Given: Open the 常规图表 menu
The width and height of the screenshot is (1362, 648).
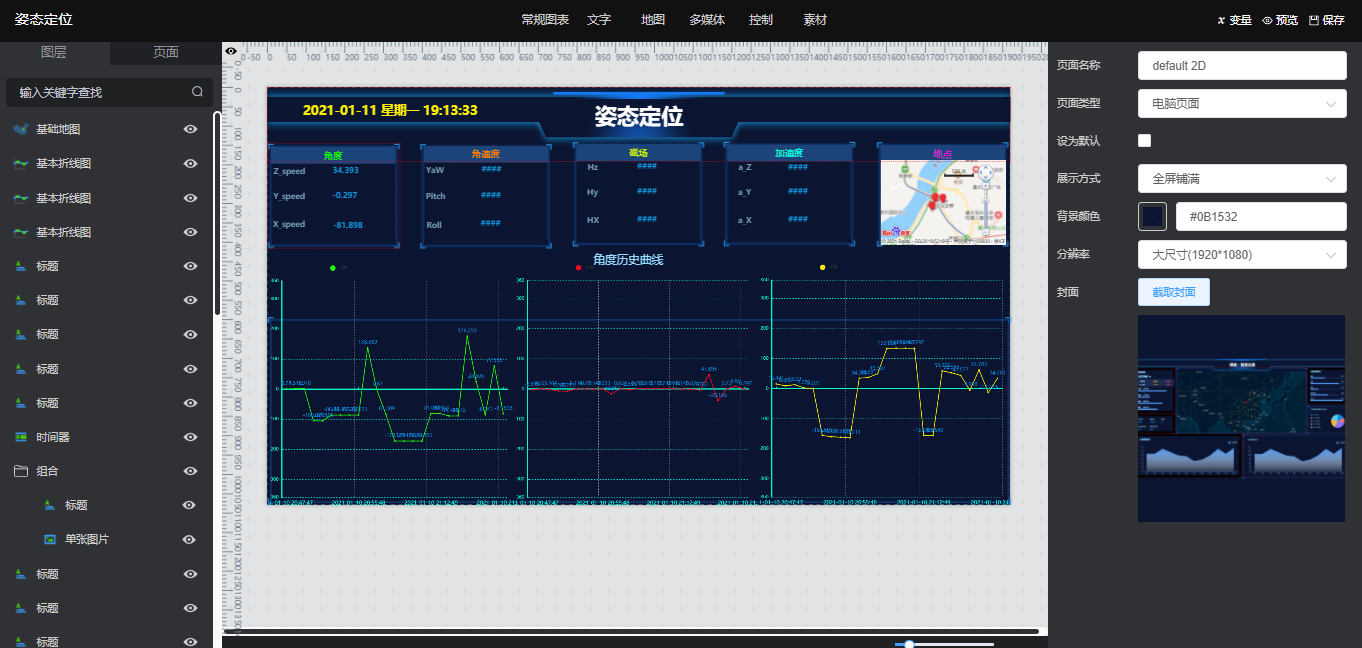Looking at the screenshot, I should pos(545,20).
